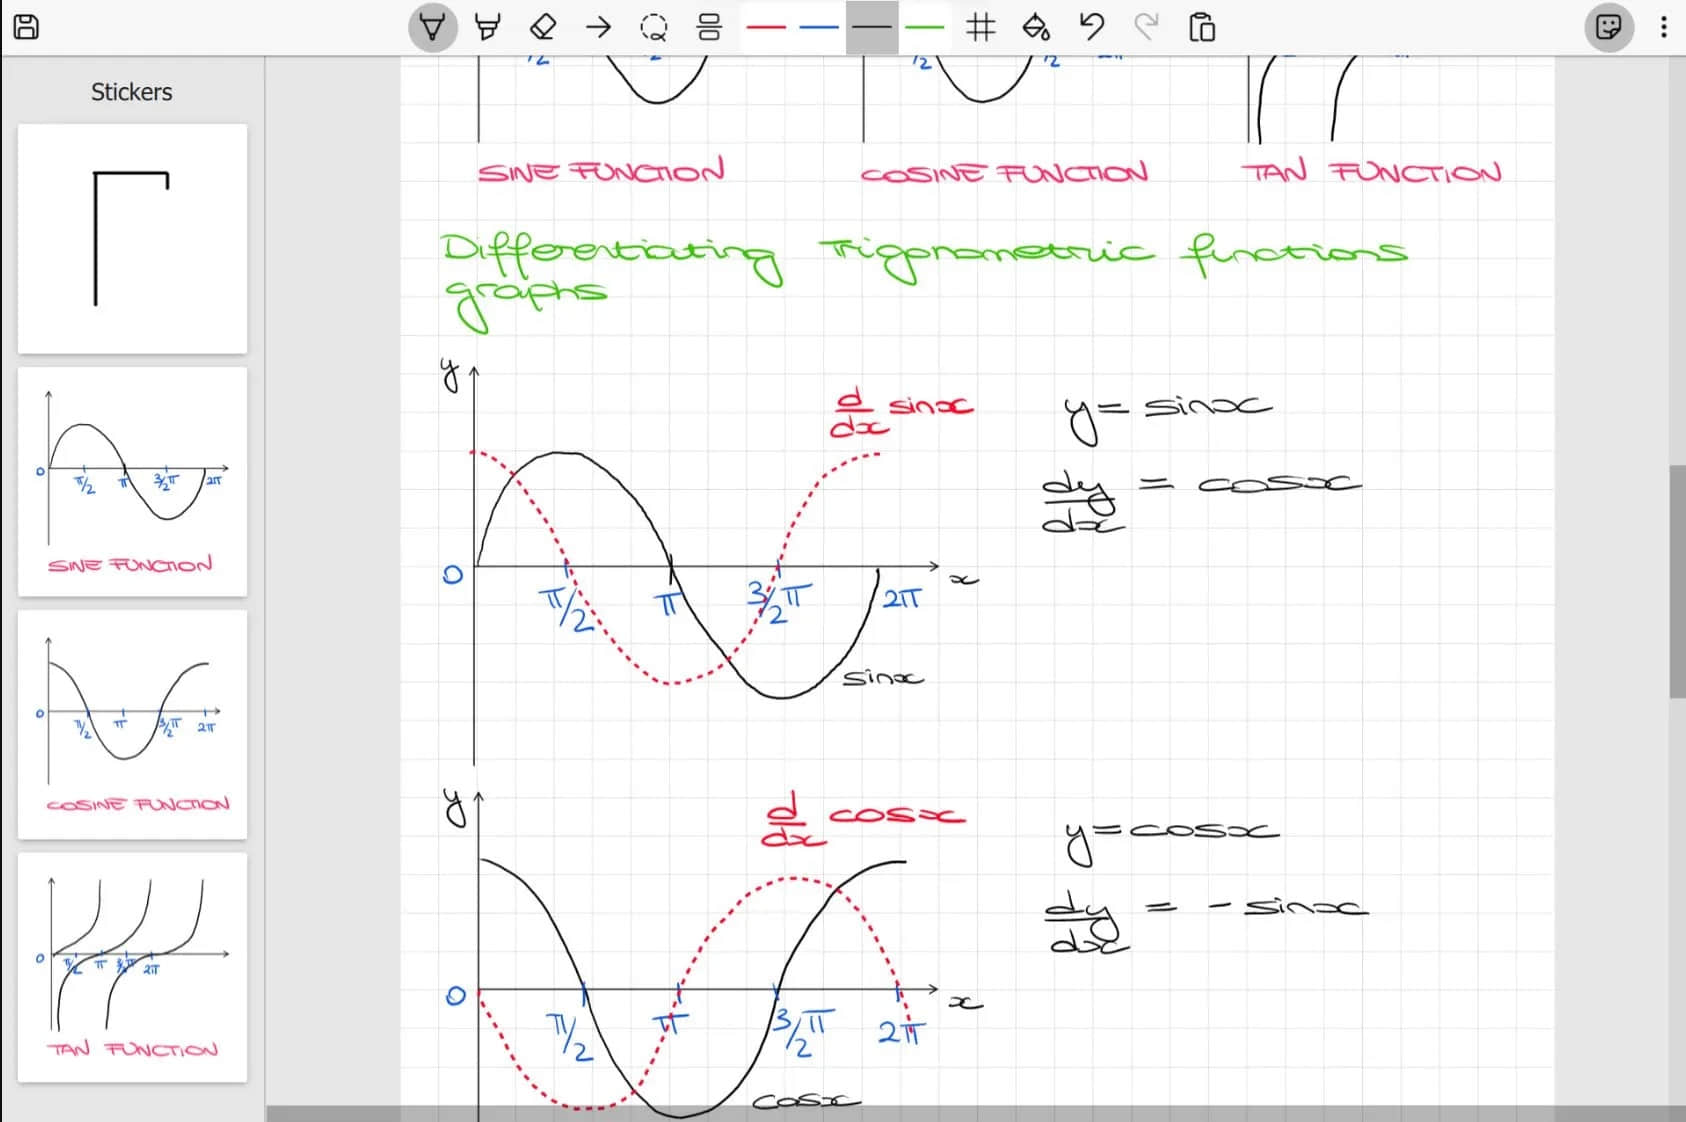The image size is (1686, 1122).
Task: Activate the lasso selection tool
Action: pyautogui.click(x=653, y=27)
